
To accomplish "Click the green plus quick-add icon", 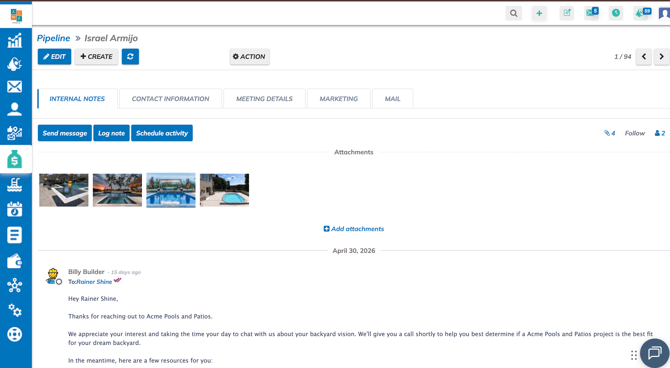I will tap(539, 13).
